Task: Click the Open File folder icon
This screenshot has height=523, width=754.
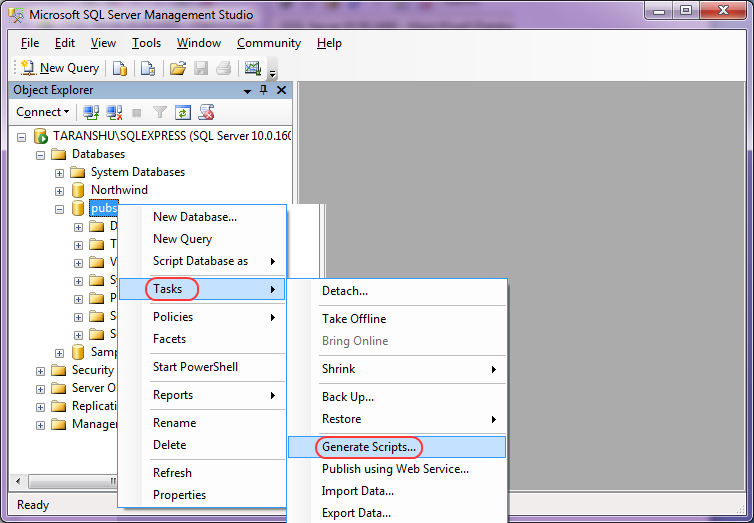Action: click(x=177, y=68)
